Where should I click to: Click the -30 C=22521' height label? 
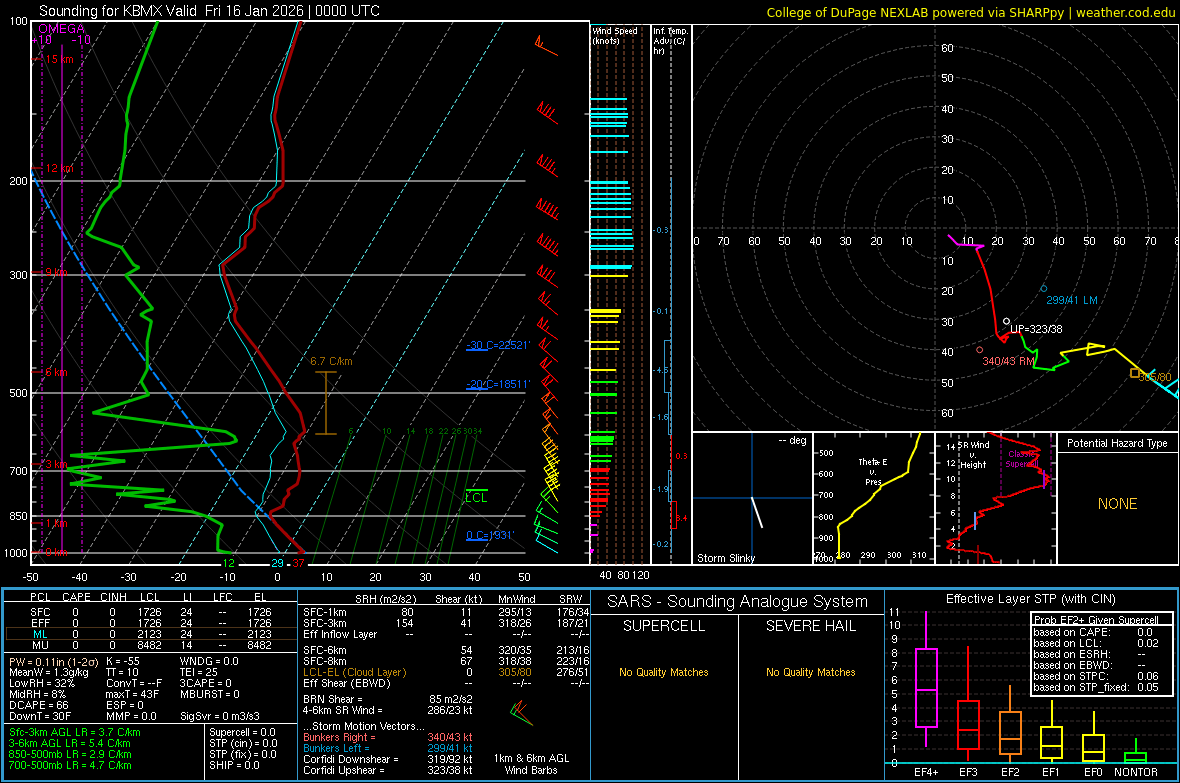498,345
